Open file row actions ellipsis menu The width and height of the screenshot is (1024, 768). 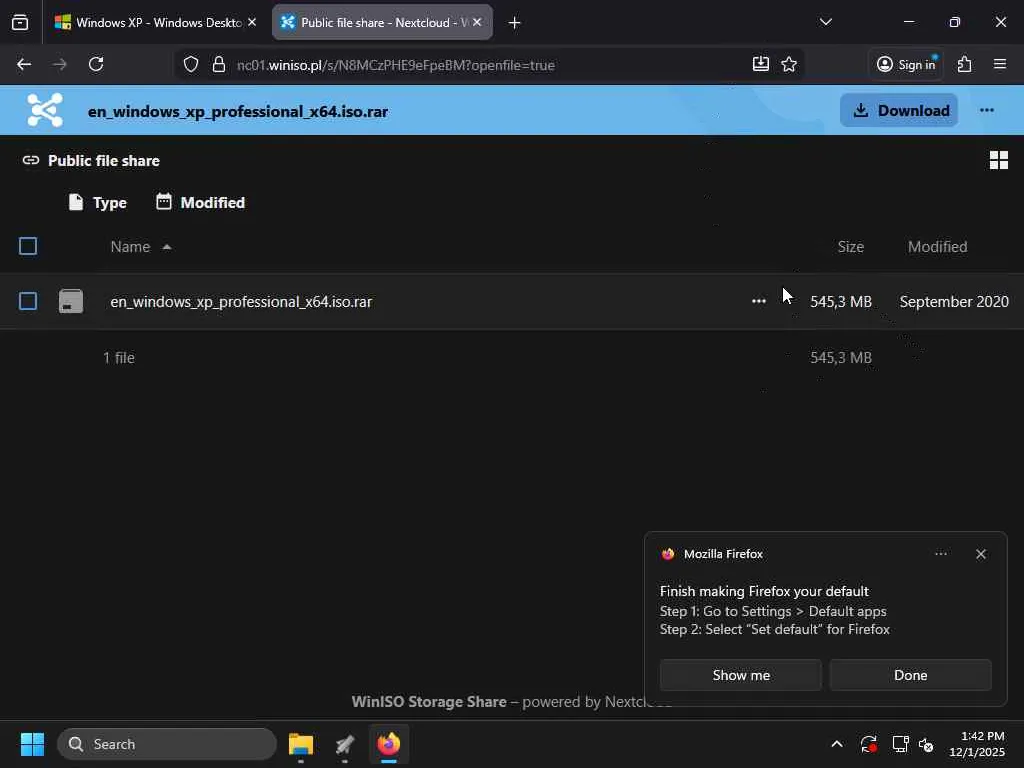[x=758, y=301]
